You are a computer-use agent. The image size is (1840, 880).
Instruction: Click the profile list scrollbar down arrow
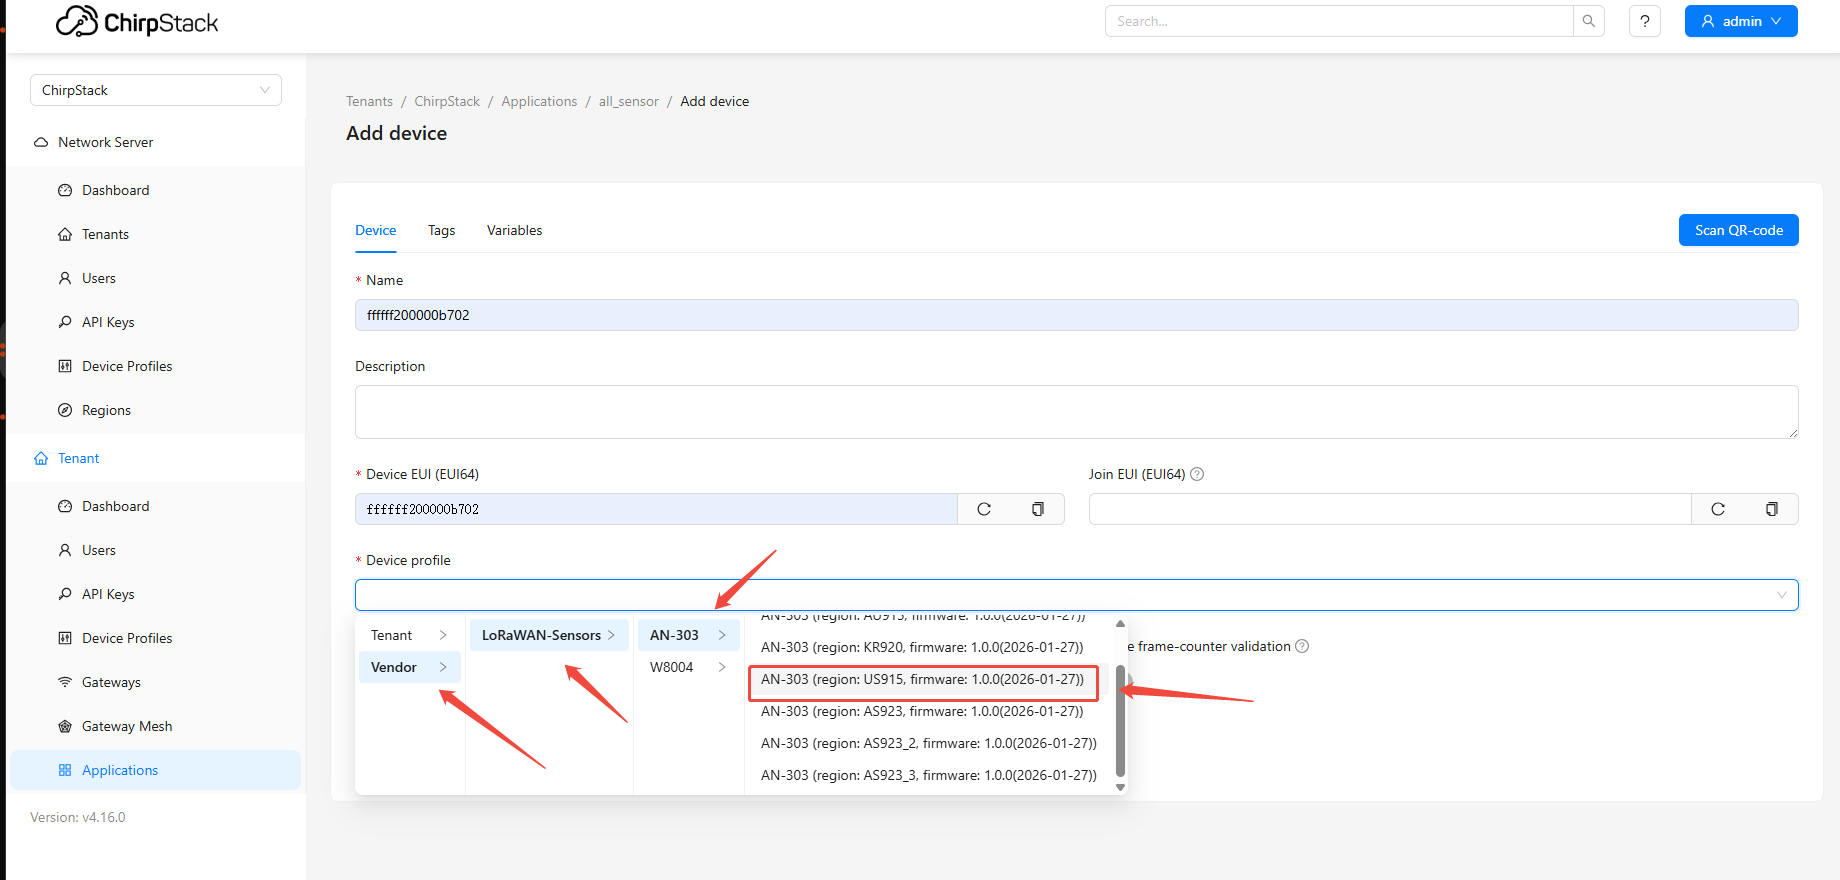pyautogui.click(x=1120, y=787)
